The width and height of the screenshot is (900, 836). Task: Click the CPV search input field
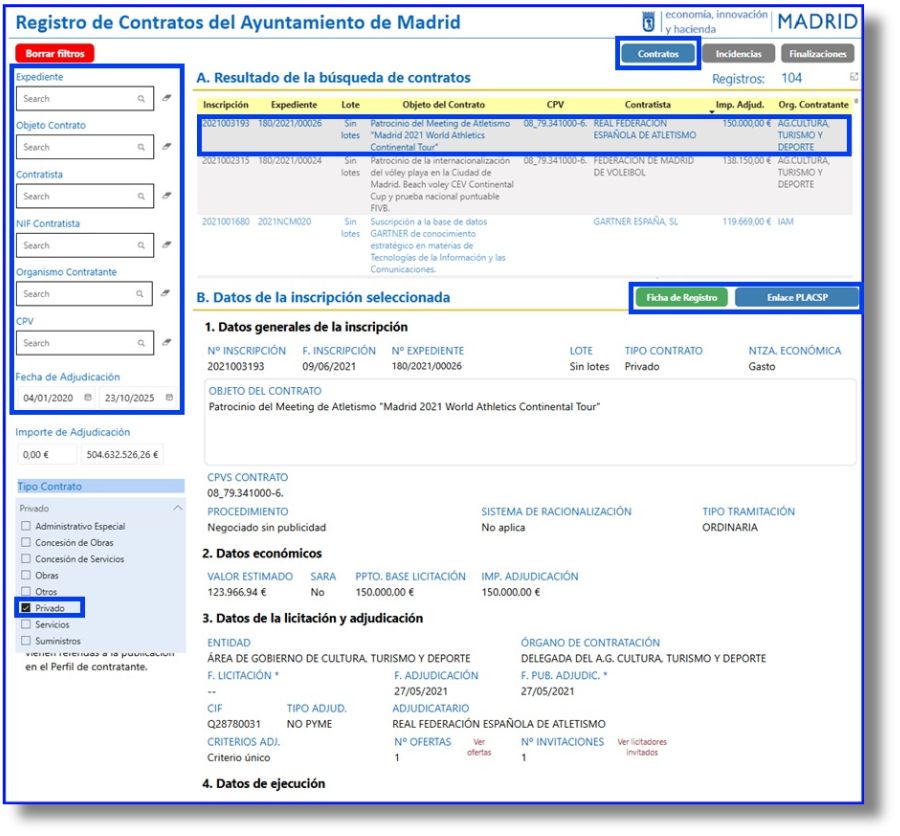(x=85, y=343)
